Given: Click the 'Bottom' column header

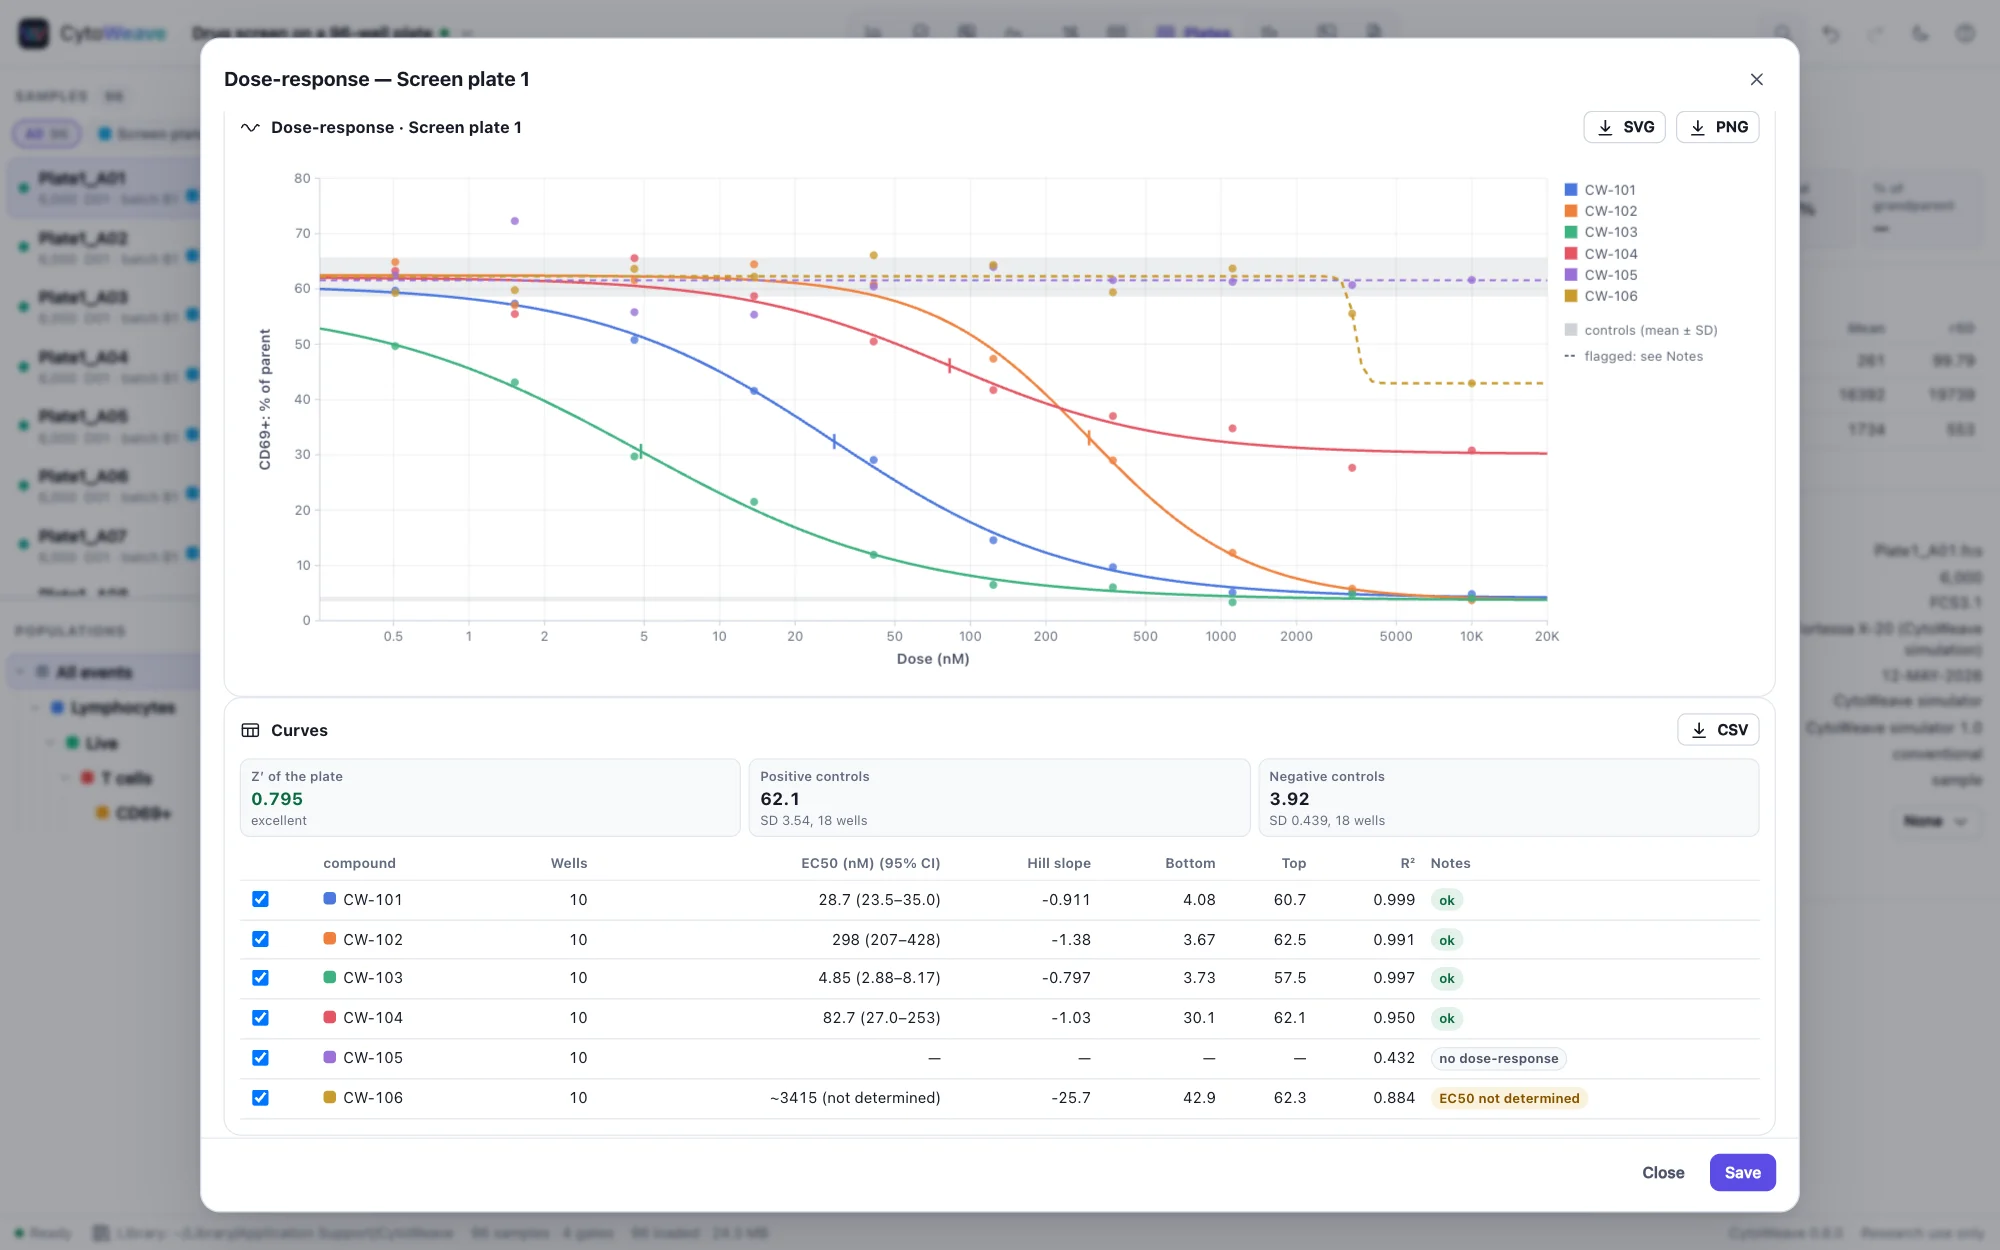Looking at the screenshot, I should (x=1190, y=863).
